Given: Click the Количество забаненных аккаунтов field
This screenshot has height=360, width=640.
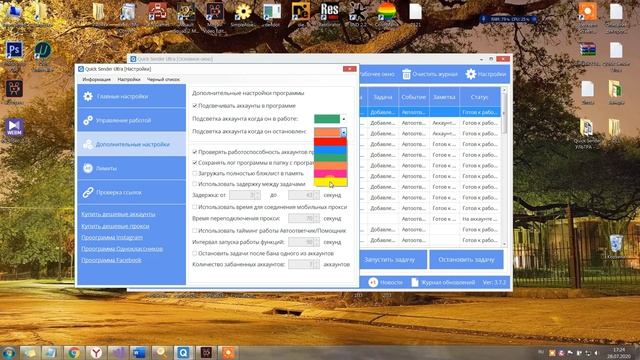Looking at the screenshot, I should [x=304, y=264].
